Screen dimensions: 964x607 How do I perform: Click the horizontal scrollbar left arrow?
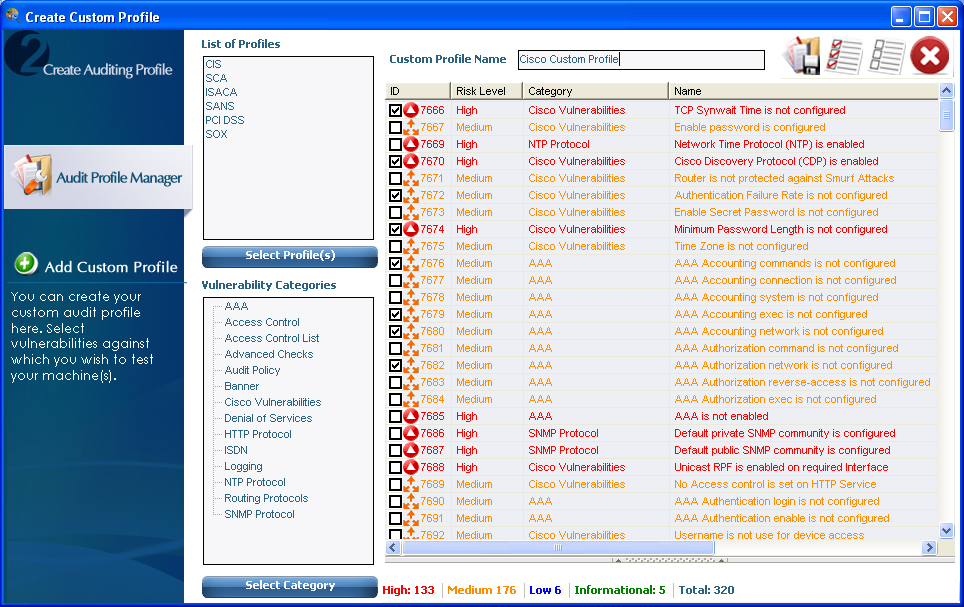(393, 547)
